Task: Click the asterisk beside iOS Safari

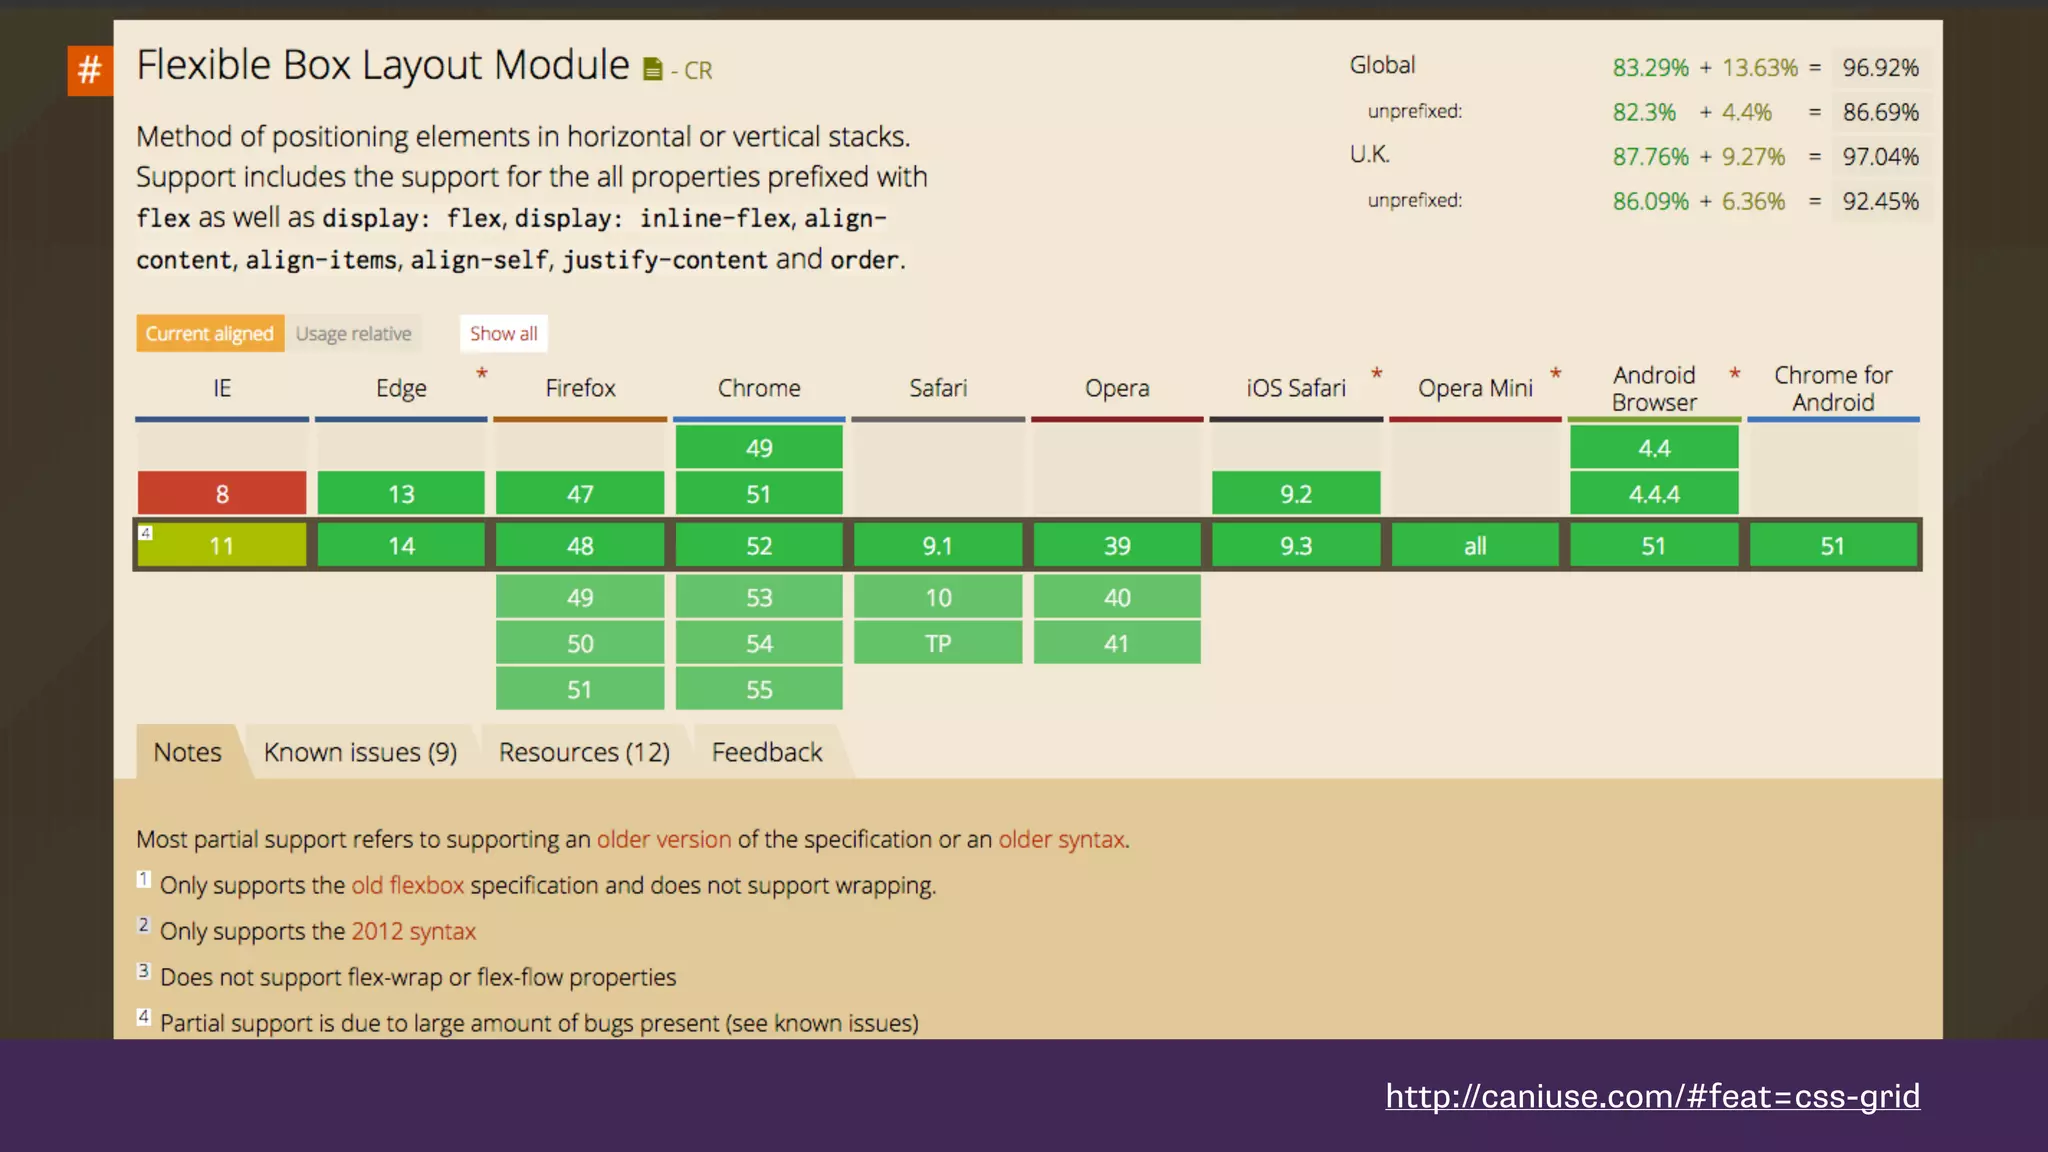Action: click(1376, 373)
